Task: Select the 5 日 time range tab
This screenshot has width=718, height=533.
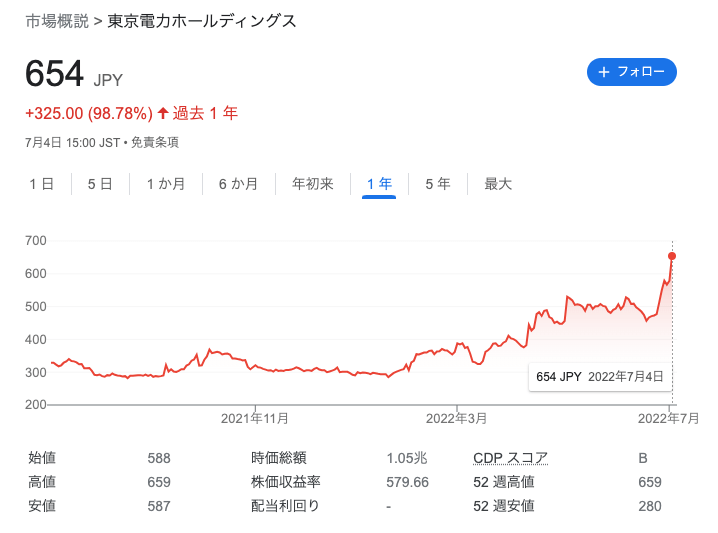Action: pos(100,184)
